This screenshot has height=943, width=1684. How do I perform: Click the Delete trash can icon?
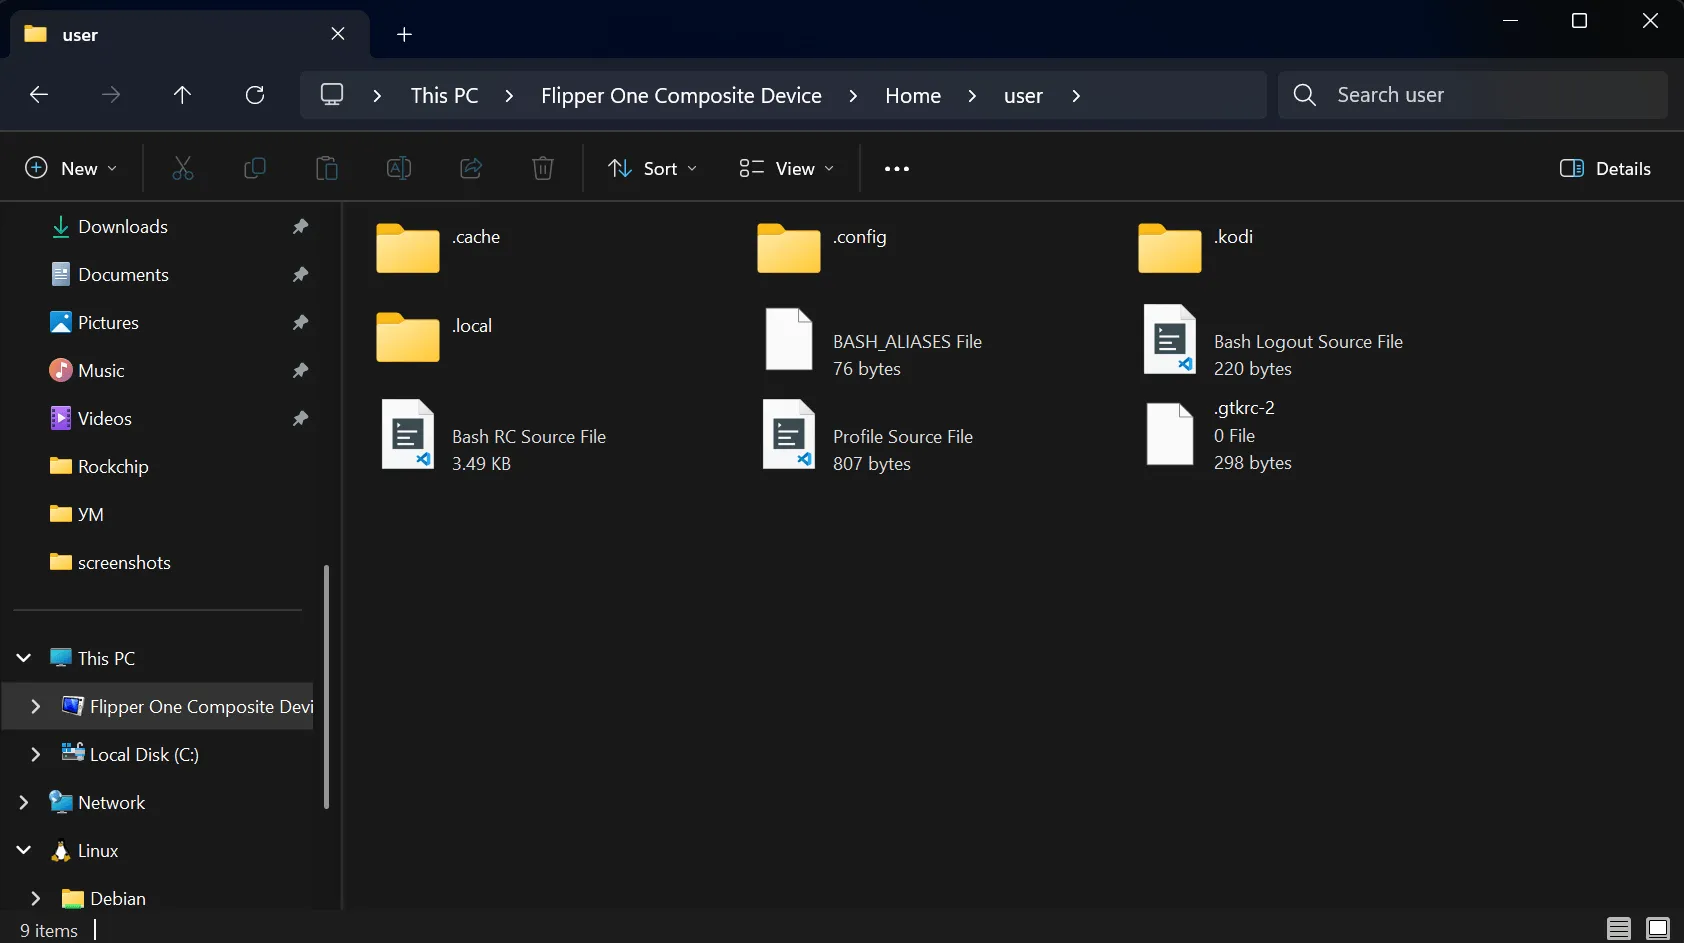(x=543, y=168)
